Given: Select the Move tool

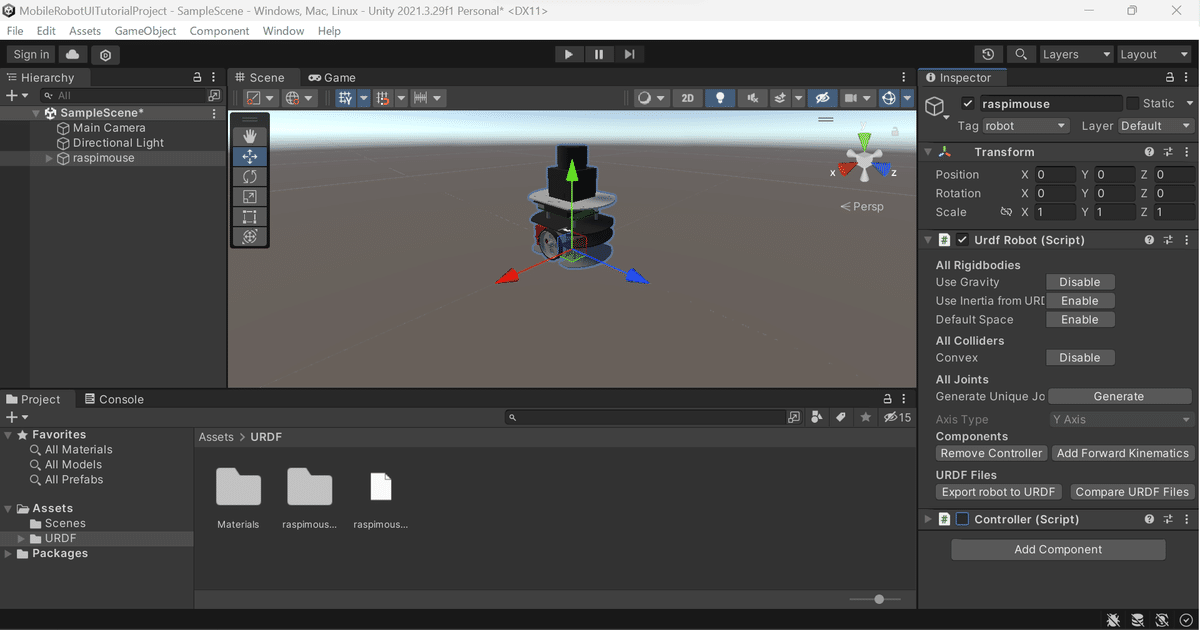Looking at the screenshot, I should click(250, 156).
